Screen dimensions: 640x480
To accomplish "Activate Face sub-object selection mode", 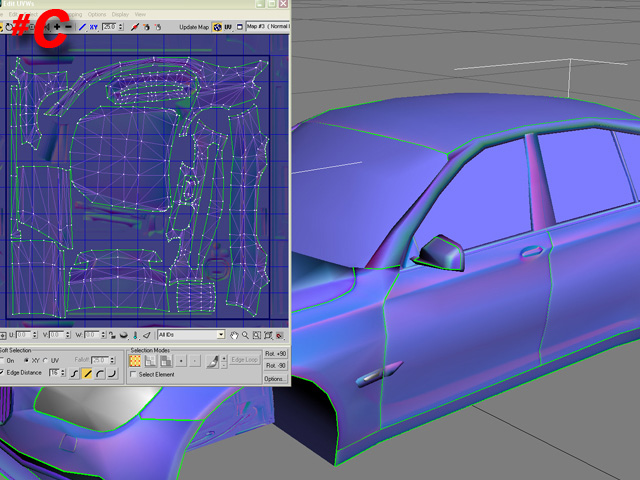I will (166, 360).
